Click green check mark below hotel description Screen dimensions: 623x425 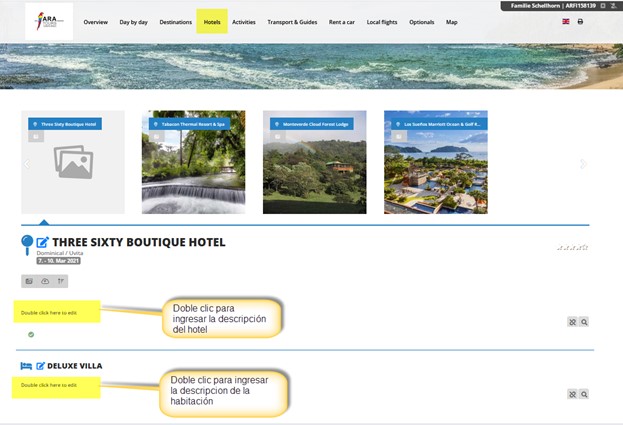click(x=31, y=334)
